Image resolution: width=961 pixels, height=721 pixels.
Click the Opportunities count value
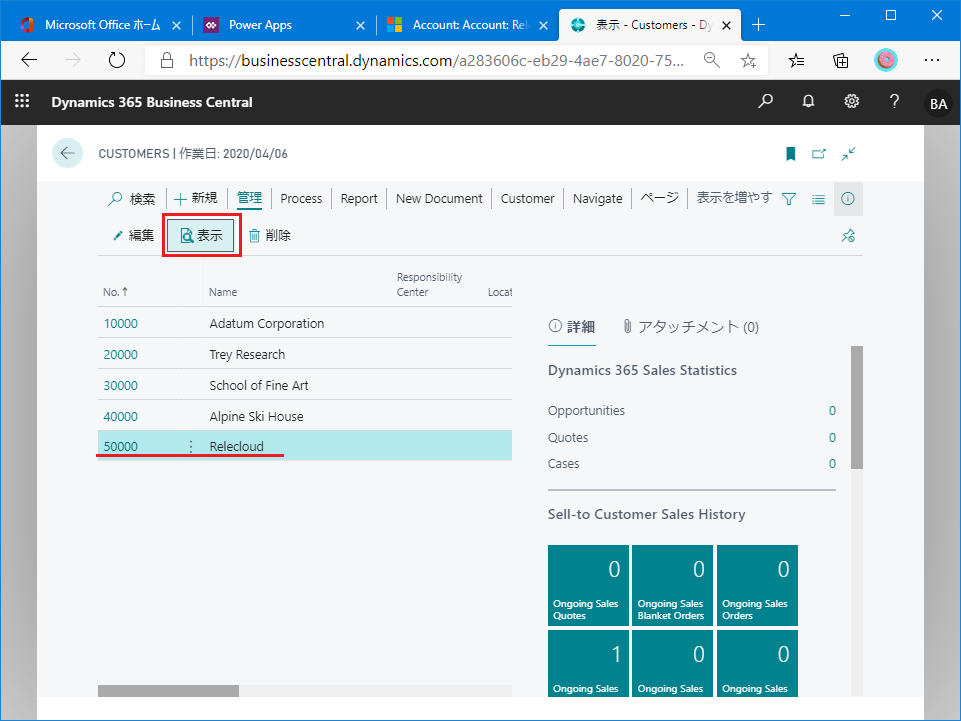832,411
